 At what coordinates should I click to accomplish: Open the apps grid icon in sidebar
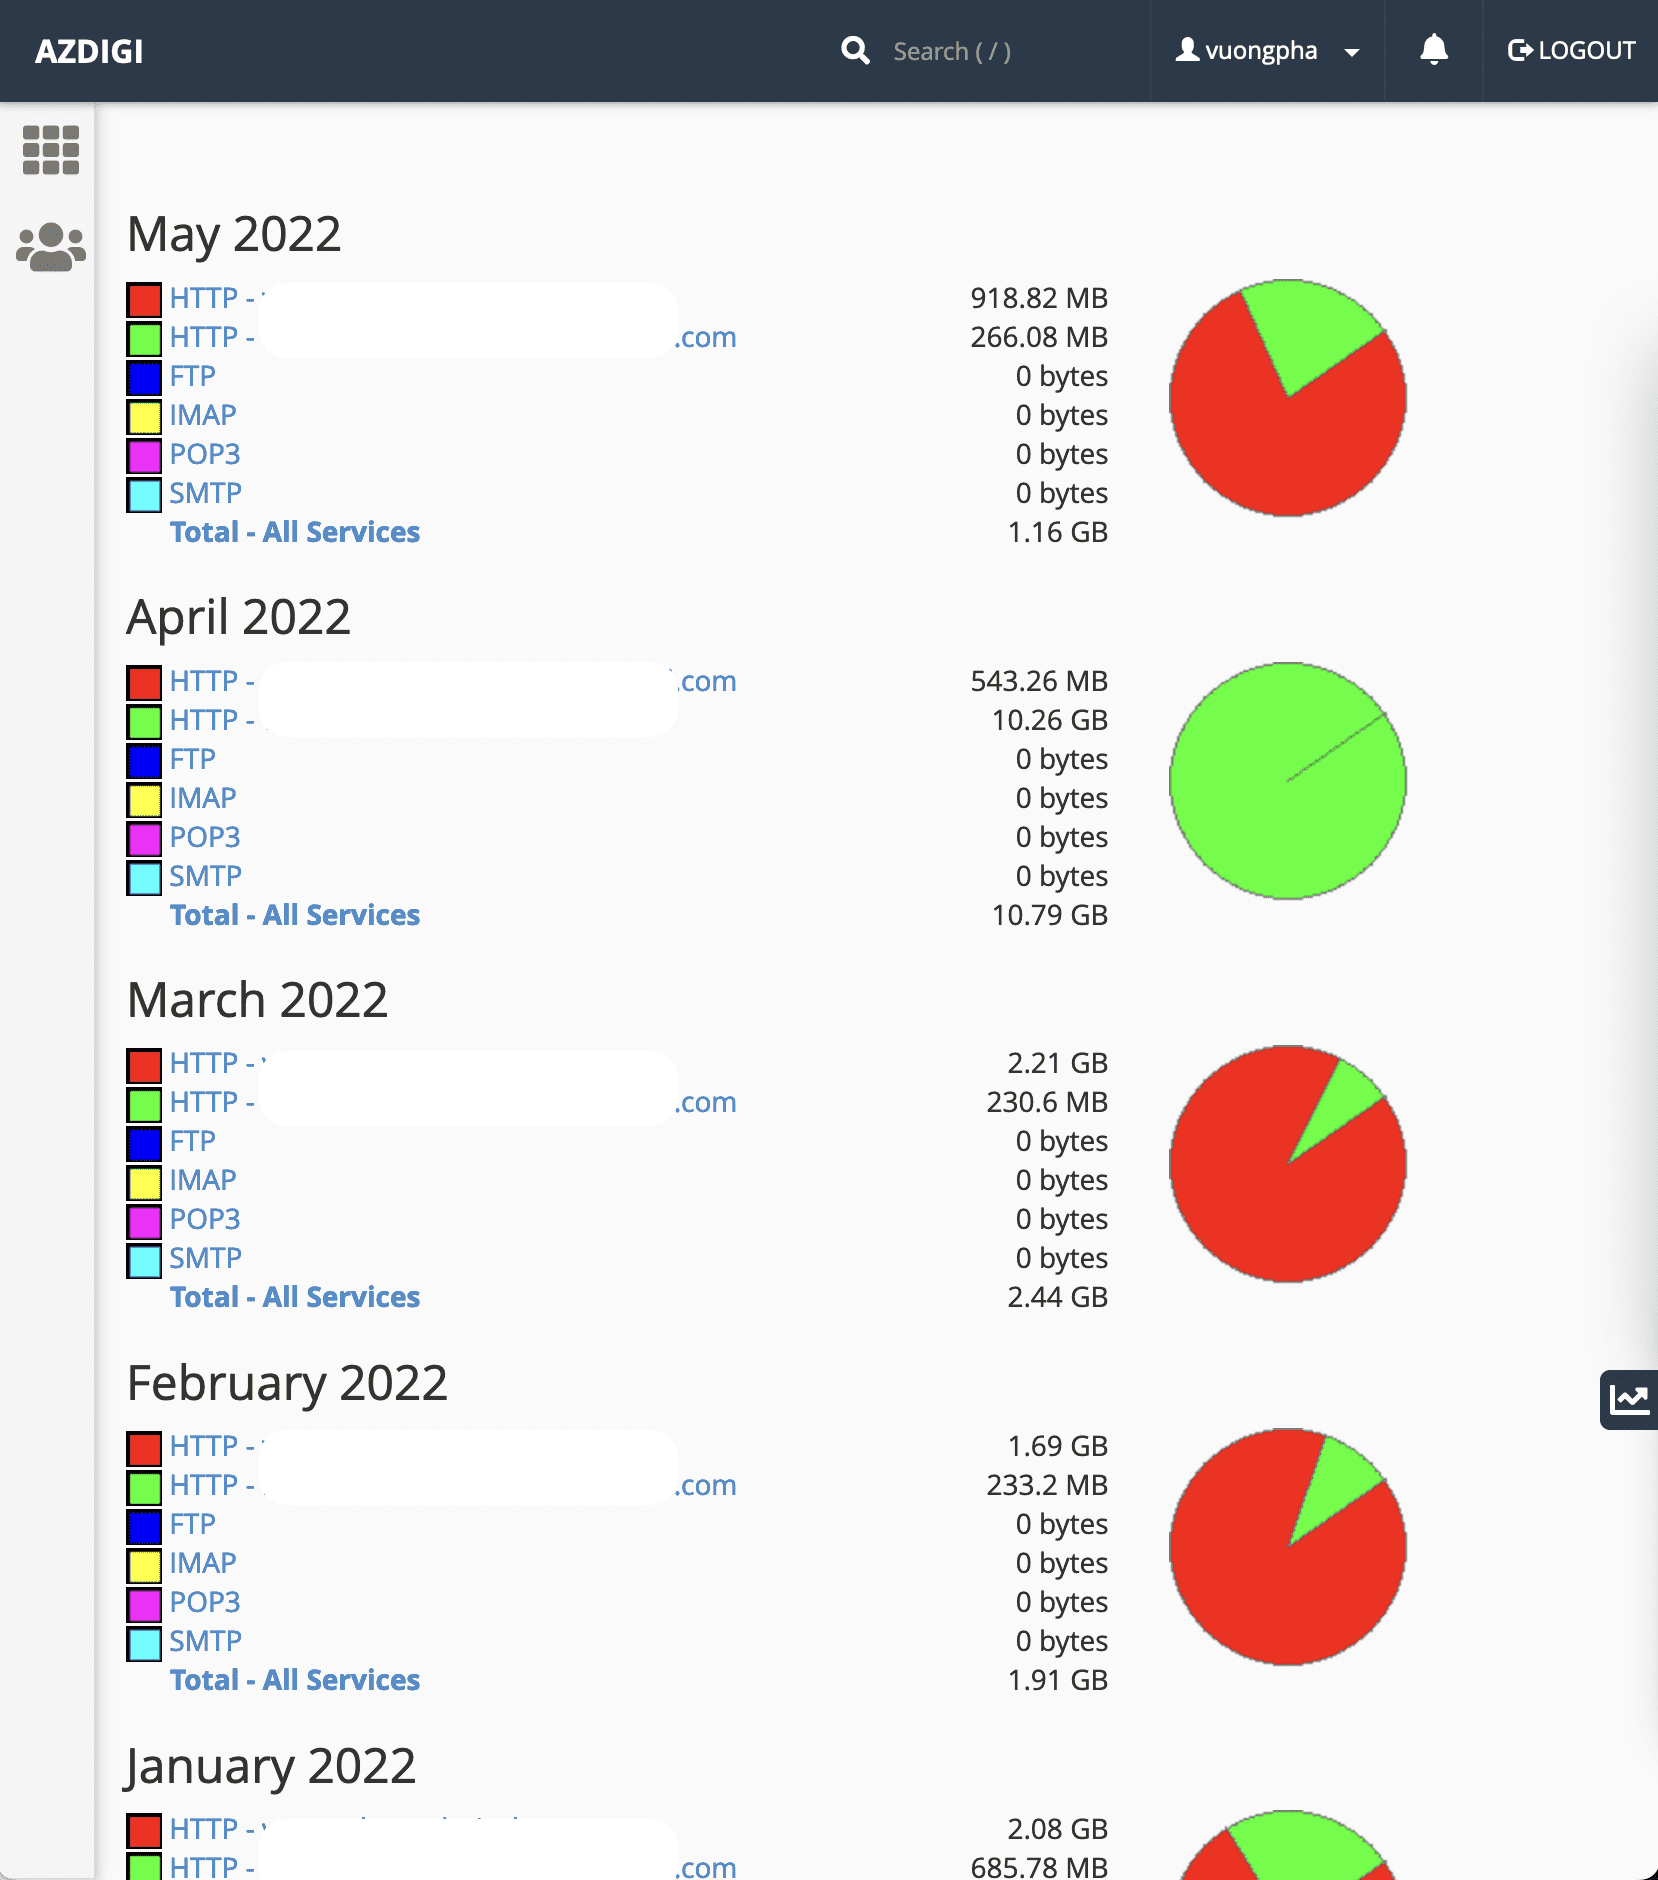coord(51,148)
